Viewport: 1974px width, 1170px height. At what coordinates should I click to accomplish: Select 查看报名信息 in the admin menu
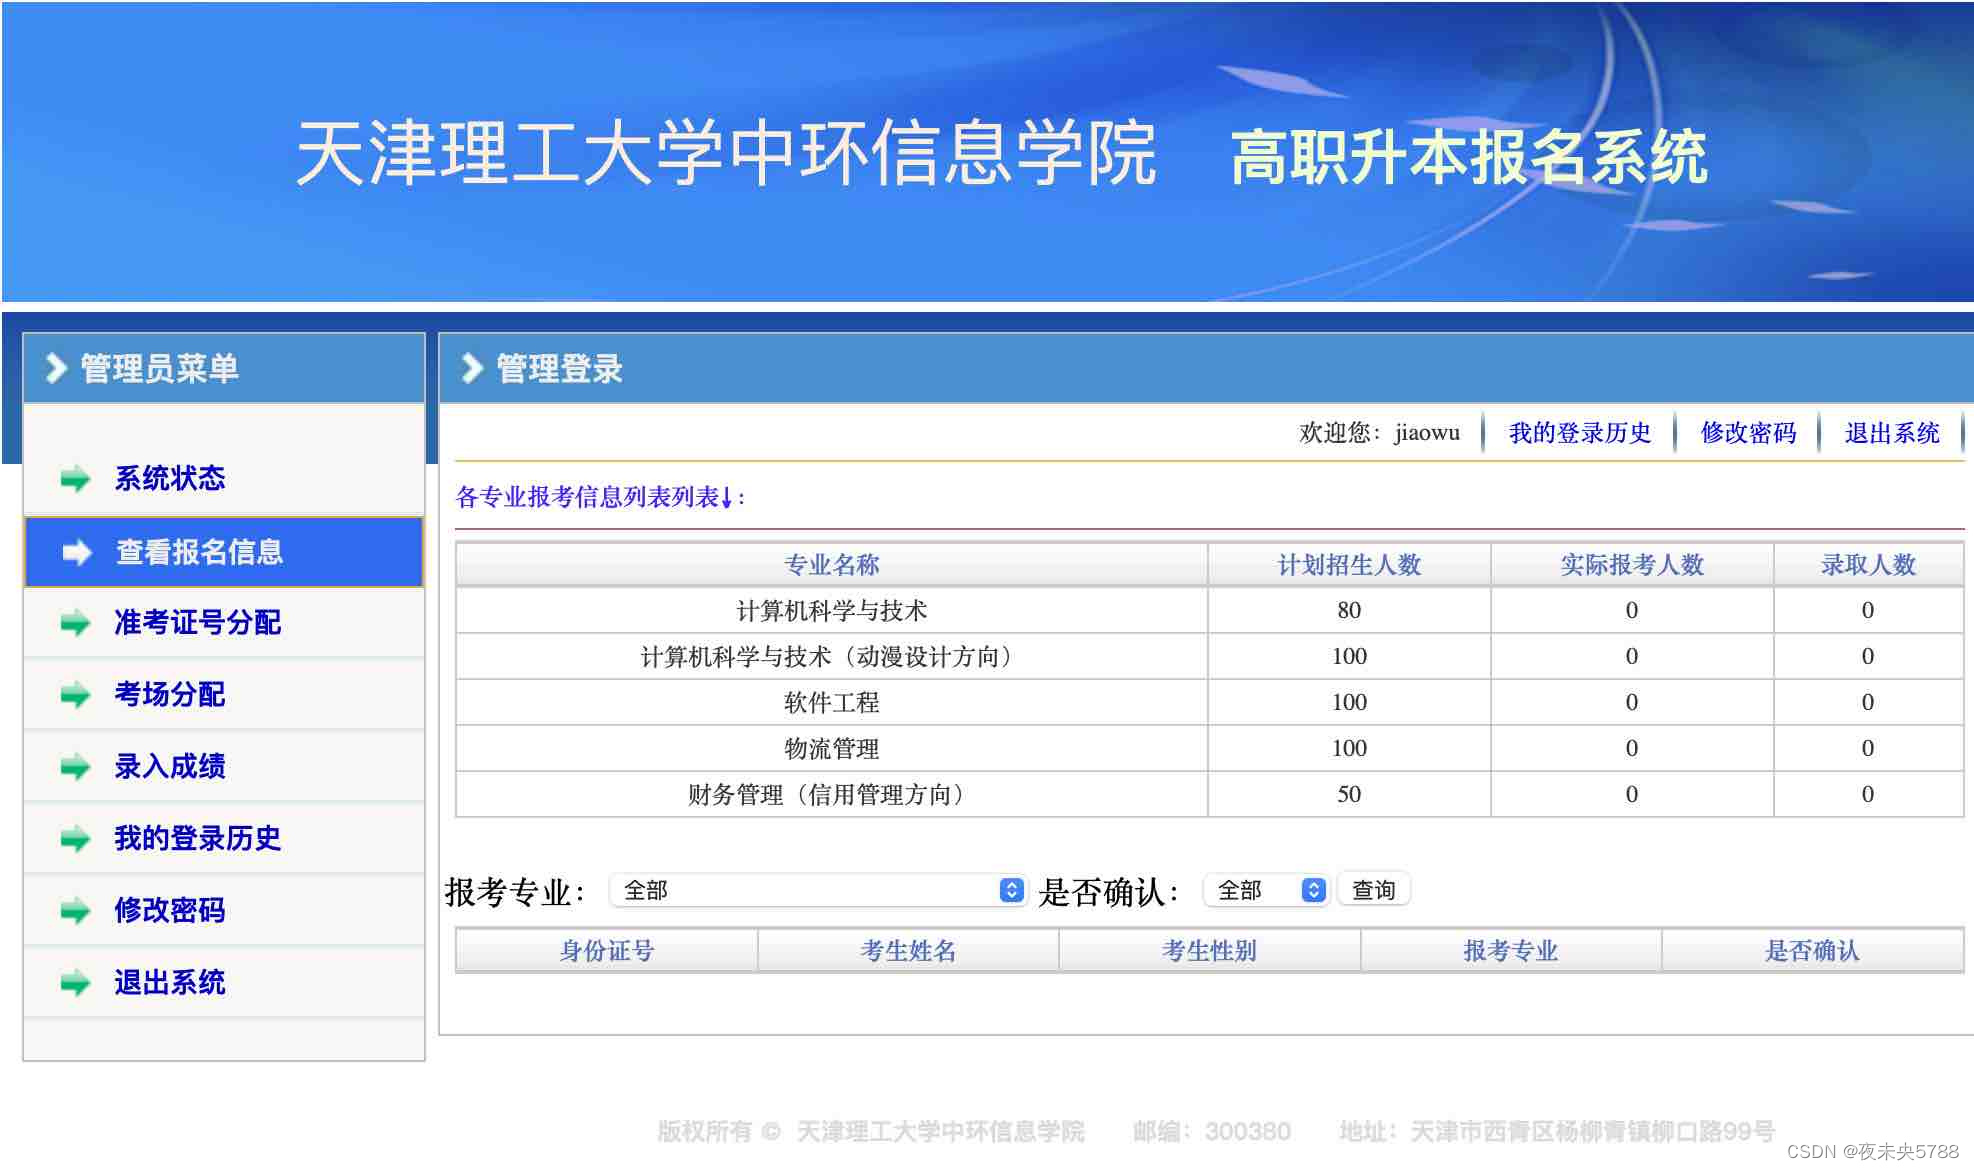pos(224,552)
